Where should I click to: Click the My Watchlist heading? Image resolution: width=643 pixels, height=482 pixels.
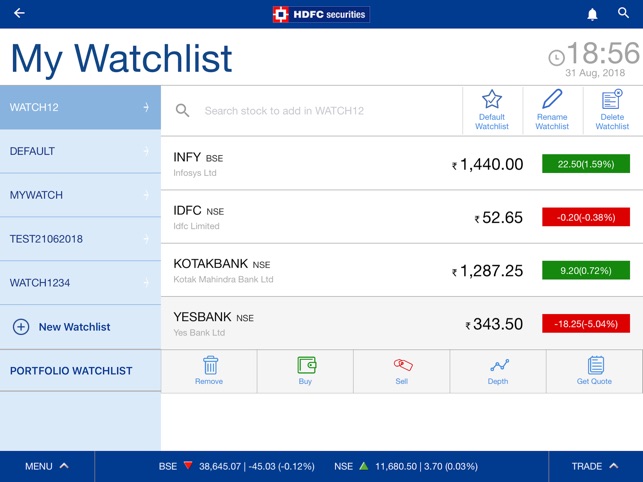point(121,59)
